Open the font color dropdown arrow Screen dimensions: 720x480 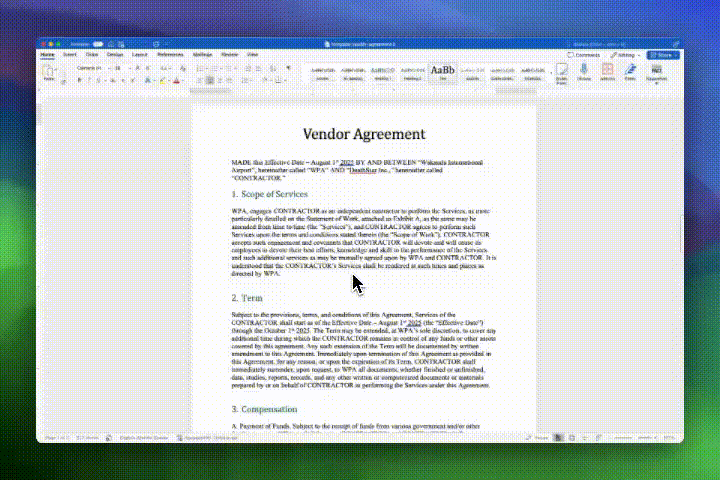pos(183,81)
